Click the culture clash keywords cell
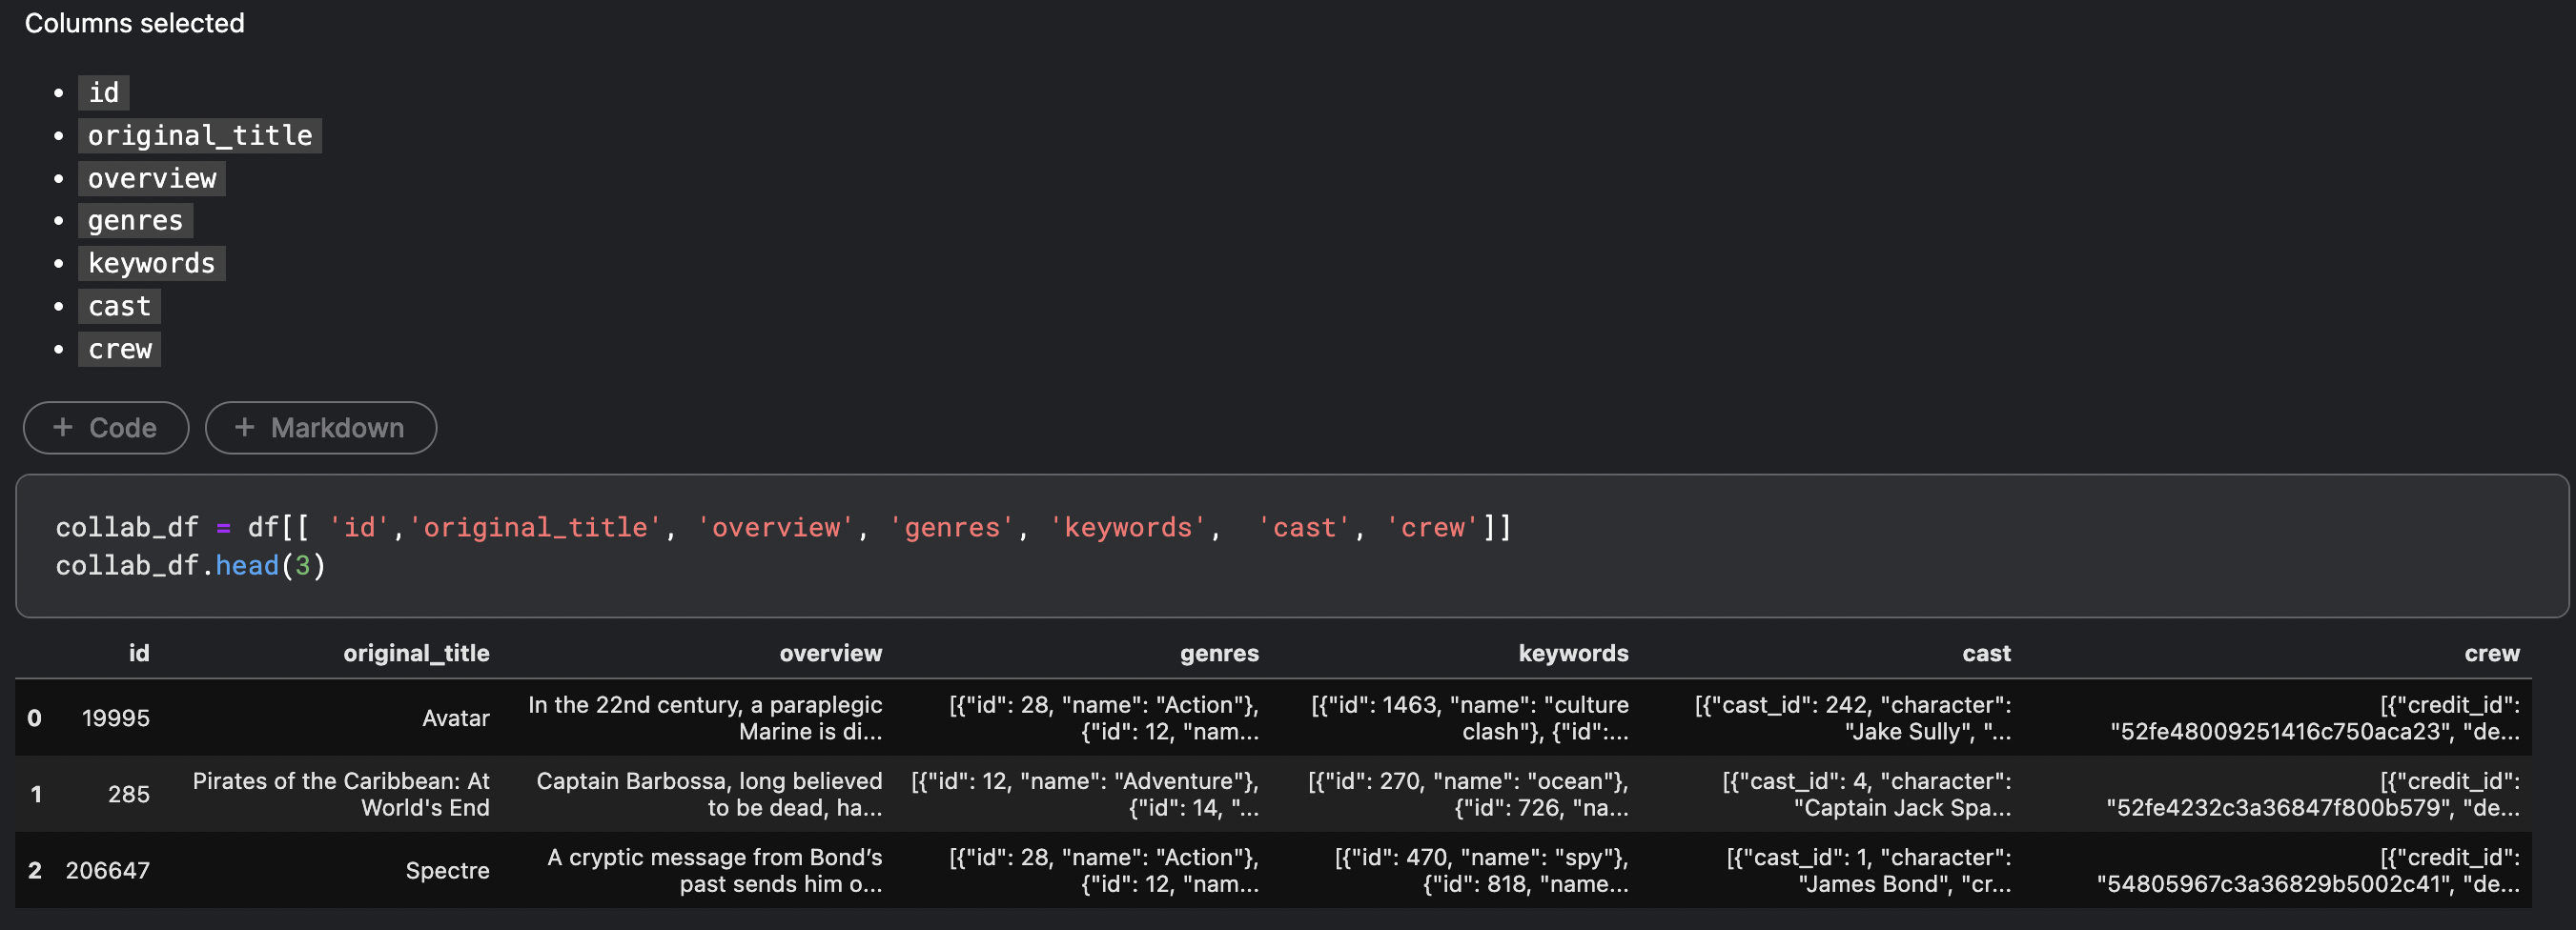This screenshot has width=2576, height=930. point(1470,718)
